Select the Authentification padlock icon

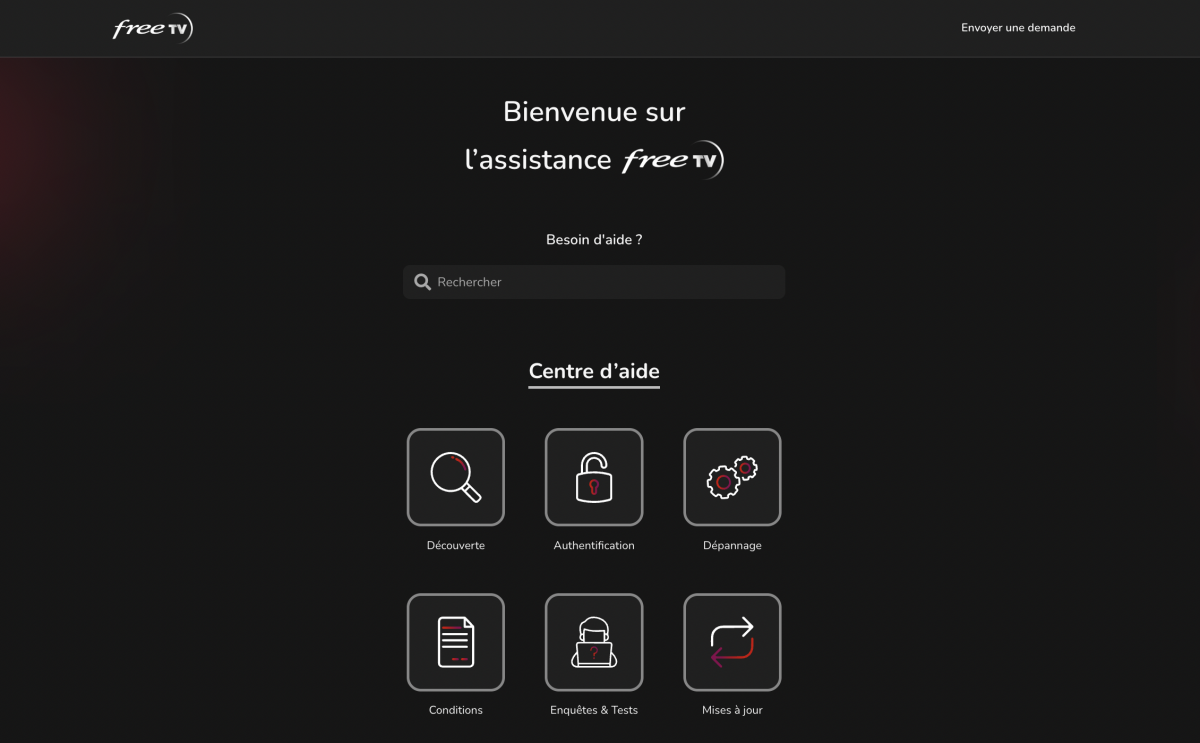[593, 477]
